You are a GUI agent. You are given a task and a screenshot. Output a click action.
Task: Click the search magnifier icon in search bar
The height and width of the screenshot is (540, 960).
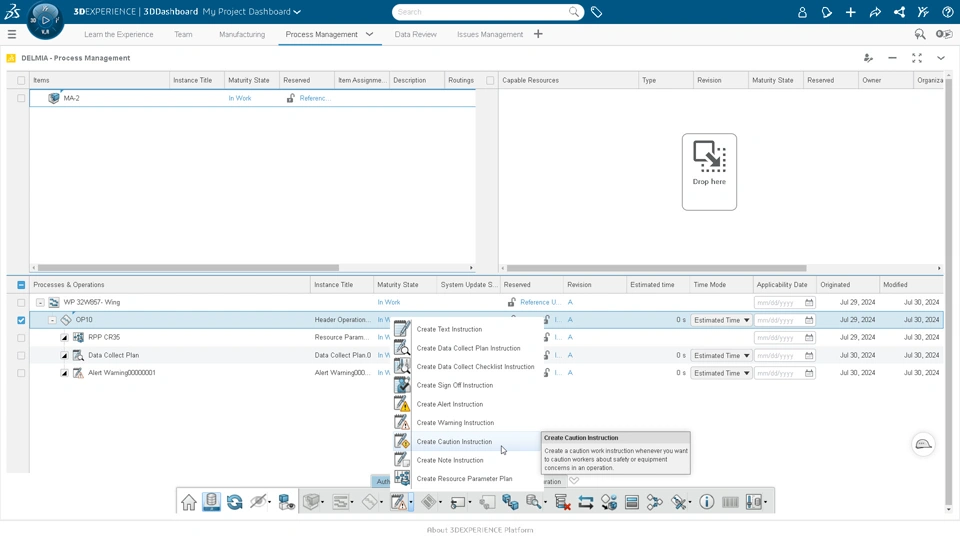[574, 12]
